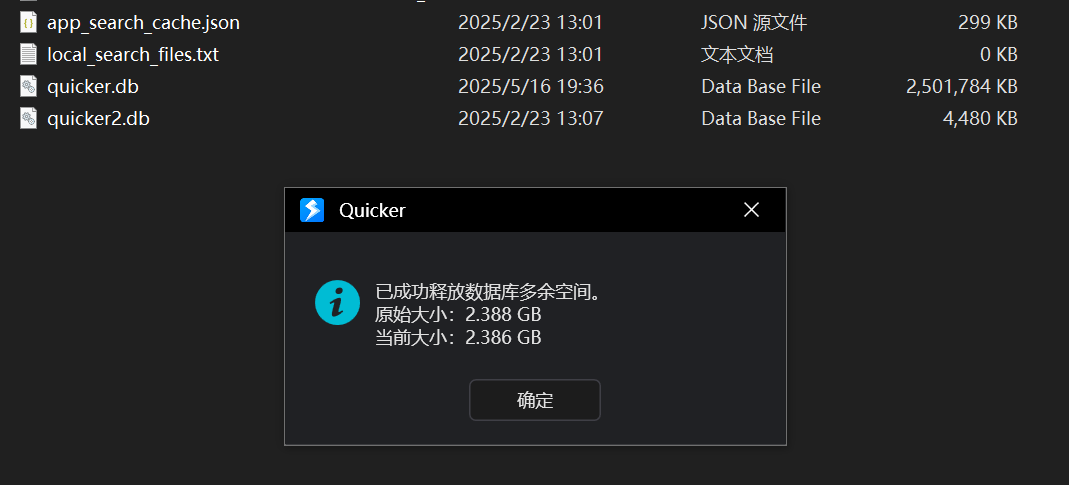Click the 2,501,784 KB size value
The image size is (1069, 485).
point(961,87)
